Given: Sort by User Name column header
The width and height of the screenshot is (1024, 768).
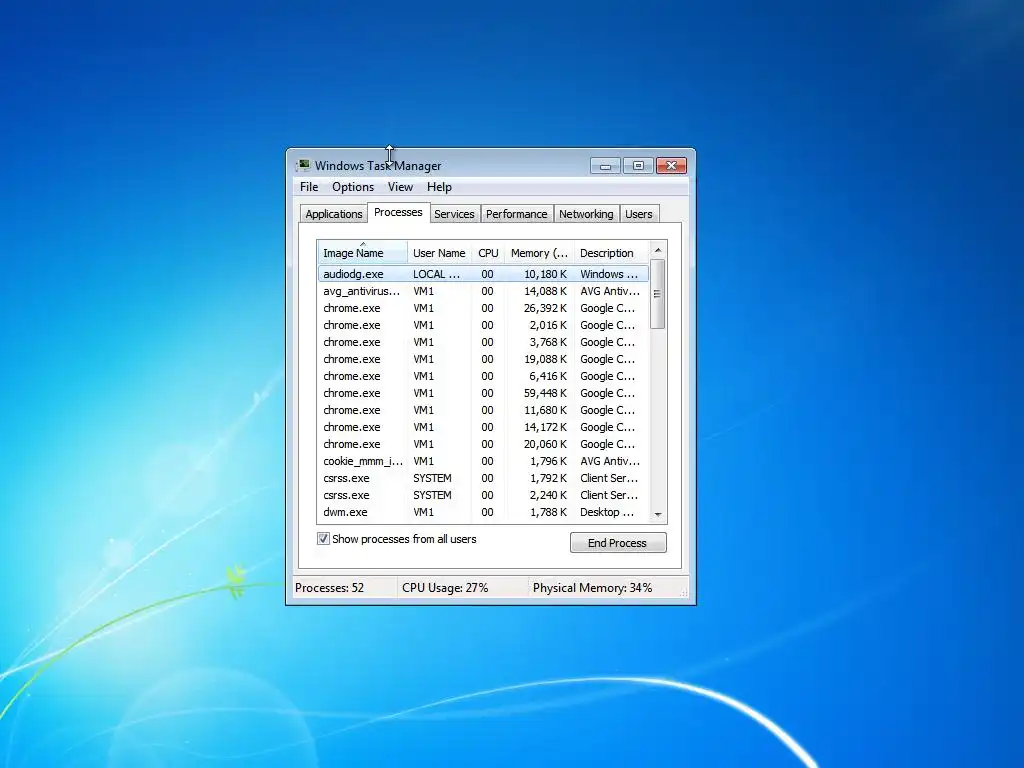Looking at the screenshot, I should [x=440, y=253].
